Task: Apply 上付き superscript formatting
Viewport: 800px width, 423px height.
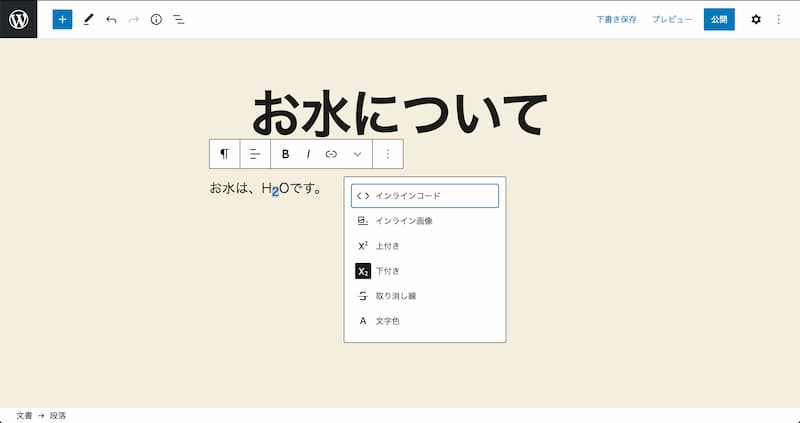Action: click(x=425, y=246)
